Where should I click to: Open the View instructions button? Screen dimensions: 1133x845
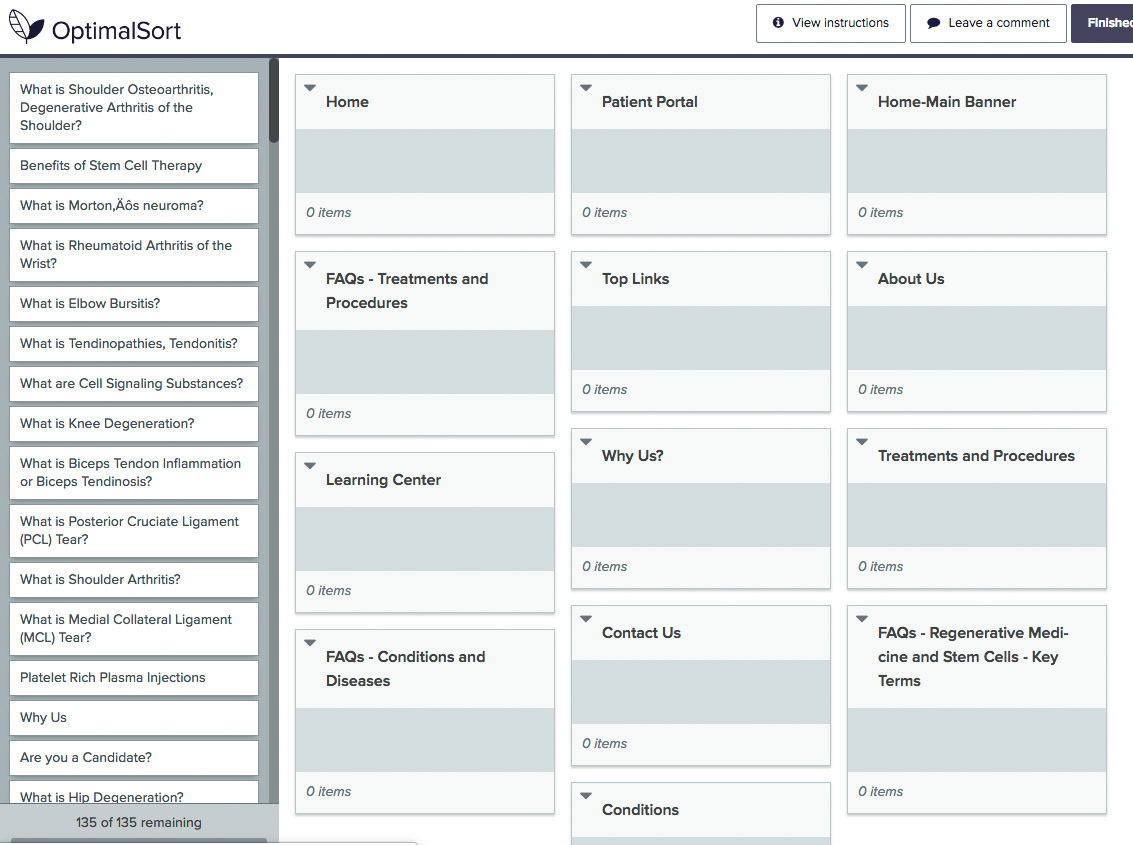(x=831, y=23)
